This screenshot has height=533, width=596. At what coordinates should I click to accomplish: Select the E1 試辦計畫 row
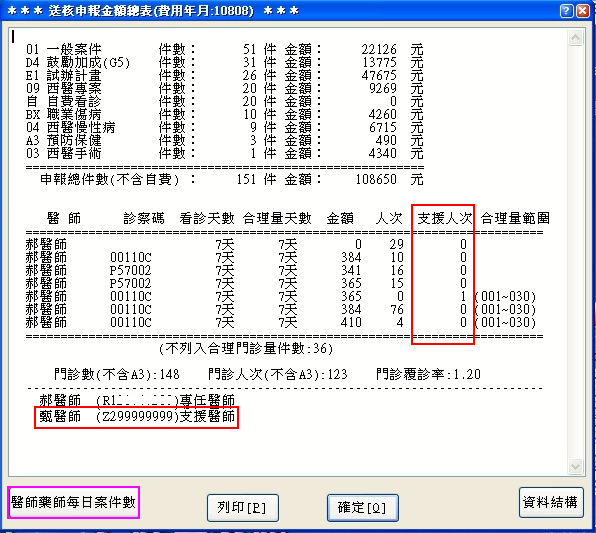pos(225,75)
